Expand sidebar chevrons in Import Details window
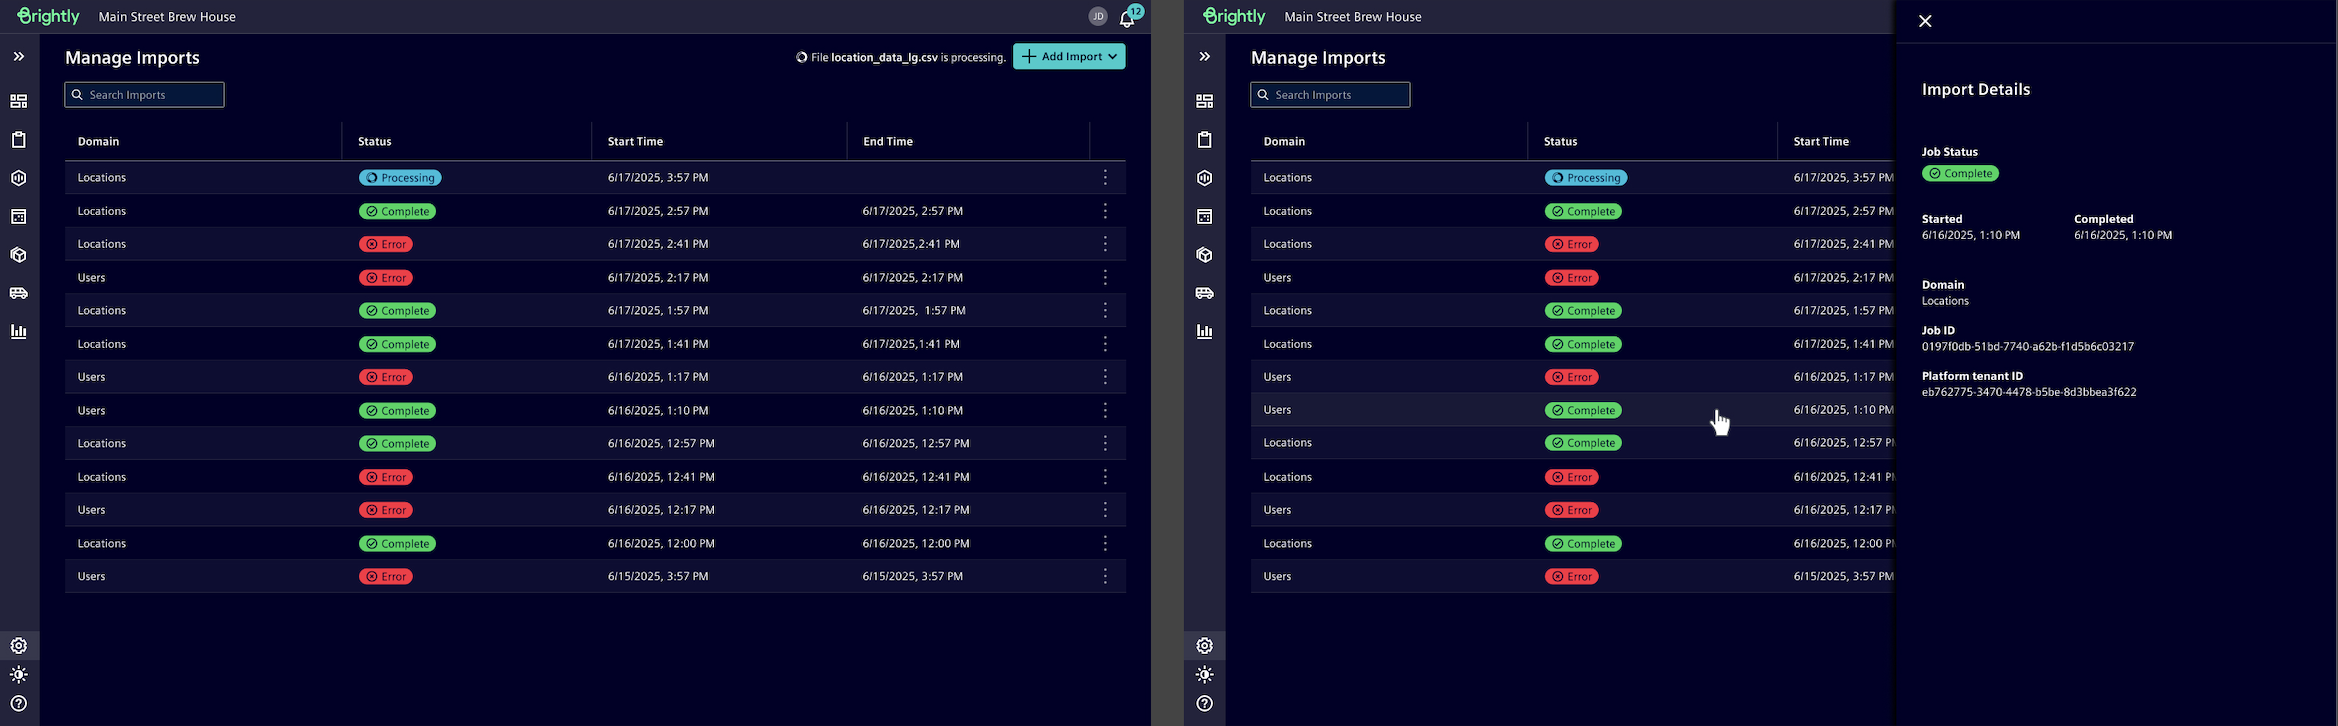This screenshot has width=2338, height=726. click(1205, 57)
